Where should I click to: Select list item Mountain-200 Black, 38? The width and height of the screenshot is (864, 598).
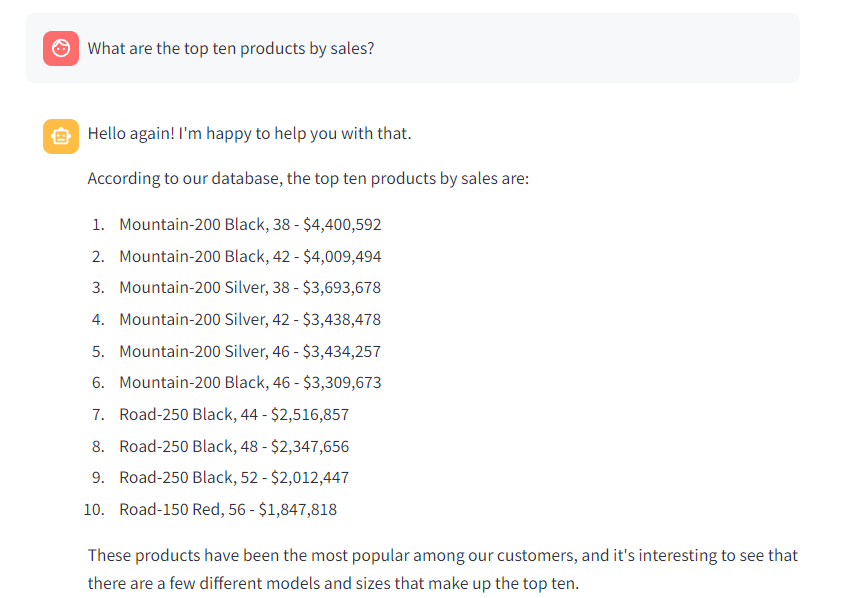pyautogui.click(x=250, y=224)
